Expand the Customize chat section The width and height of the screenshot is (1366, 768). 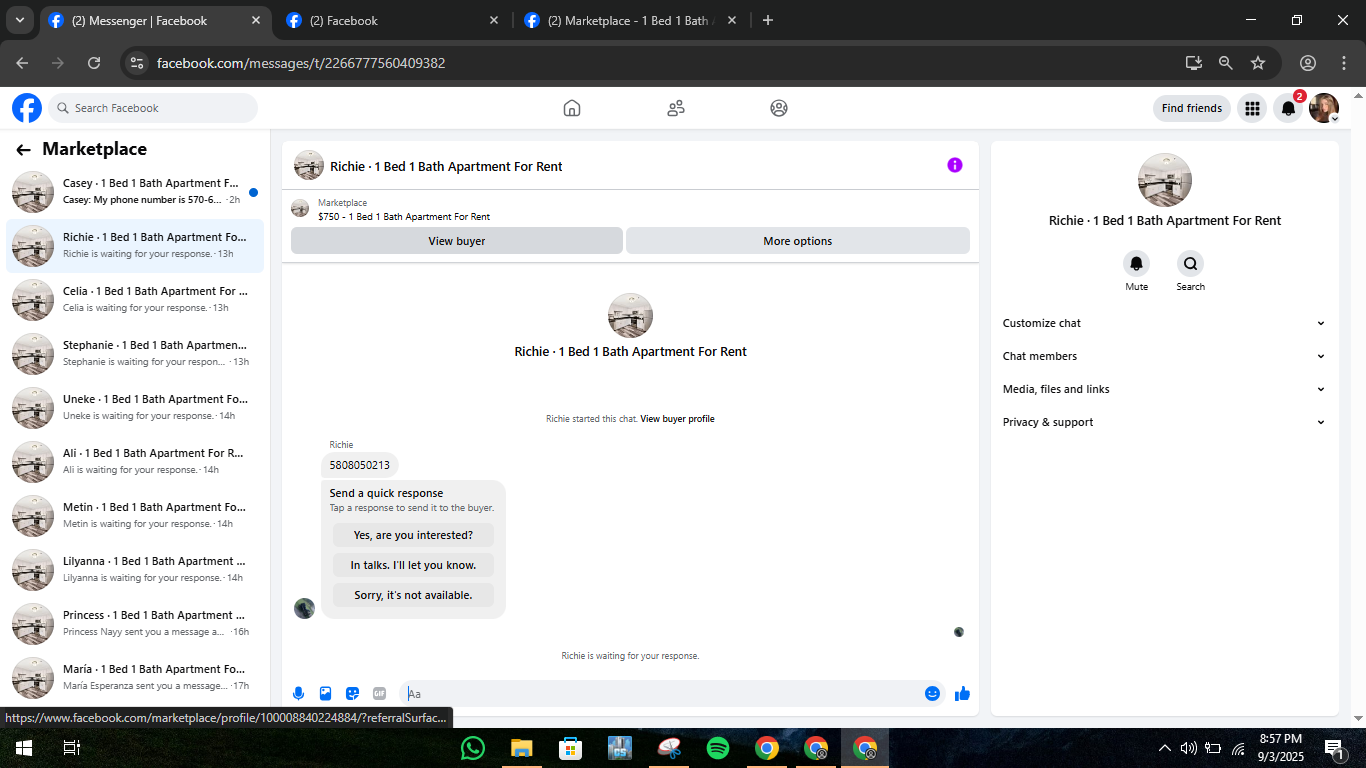coord(1164,323)
